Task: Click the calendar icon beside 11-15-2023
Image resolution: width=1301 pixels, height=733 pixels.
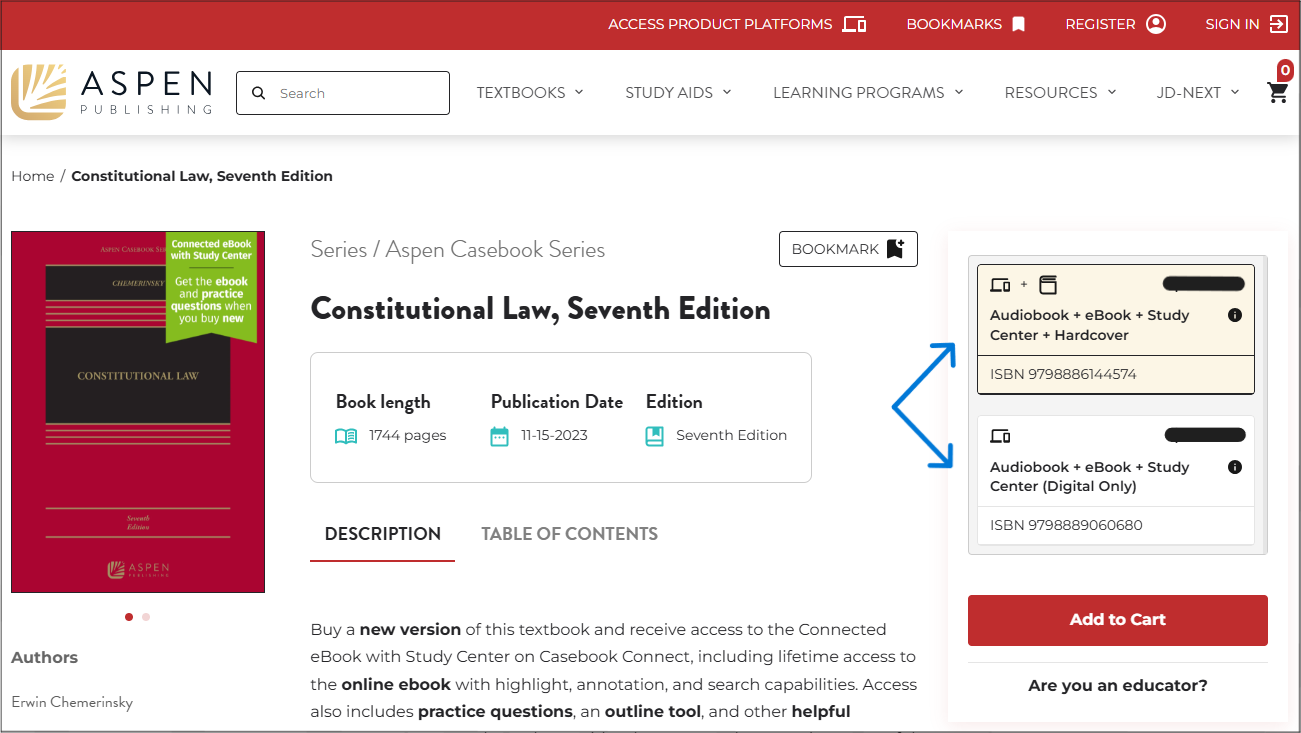Action: [500, 436]
